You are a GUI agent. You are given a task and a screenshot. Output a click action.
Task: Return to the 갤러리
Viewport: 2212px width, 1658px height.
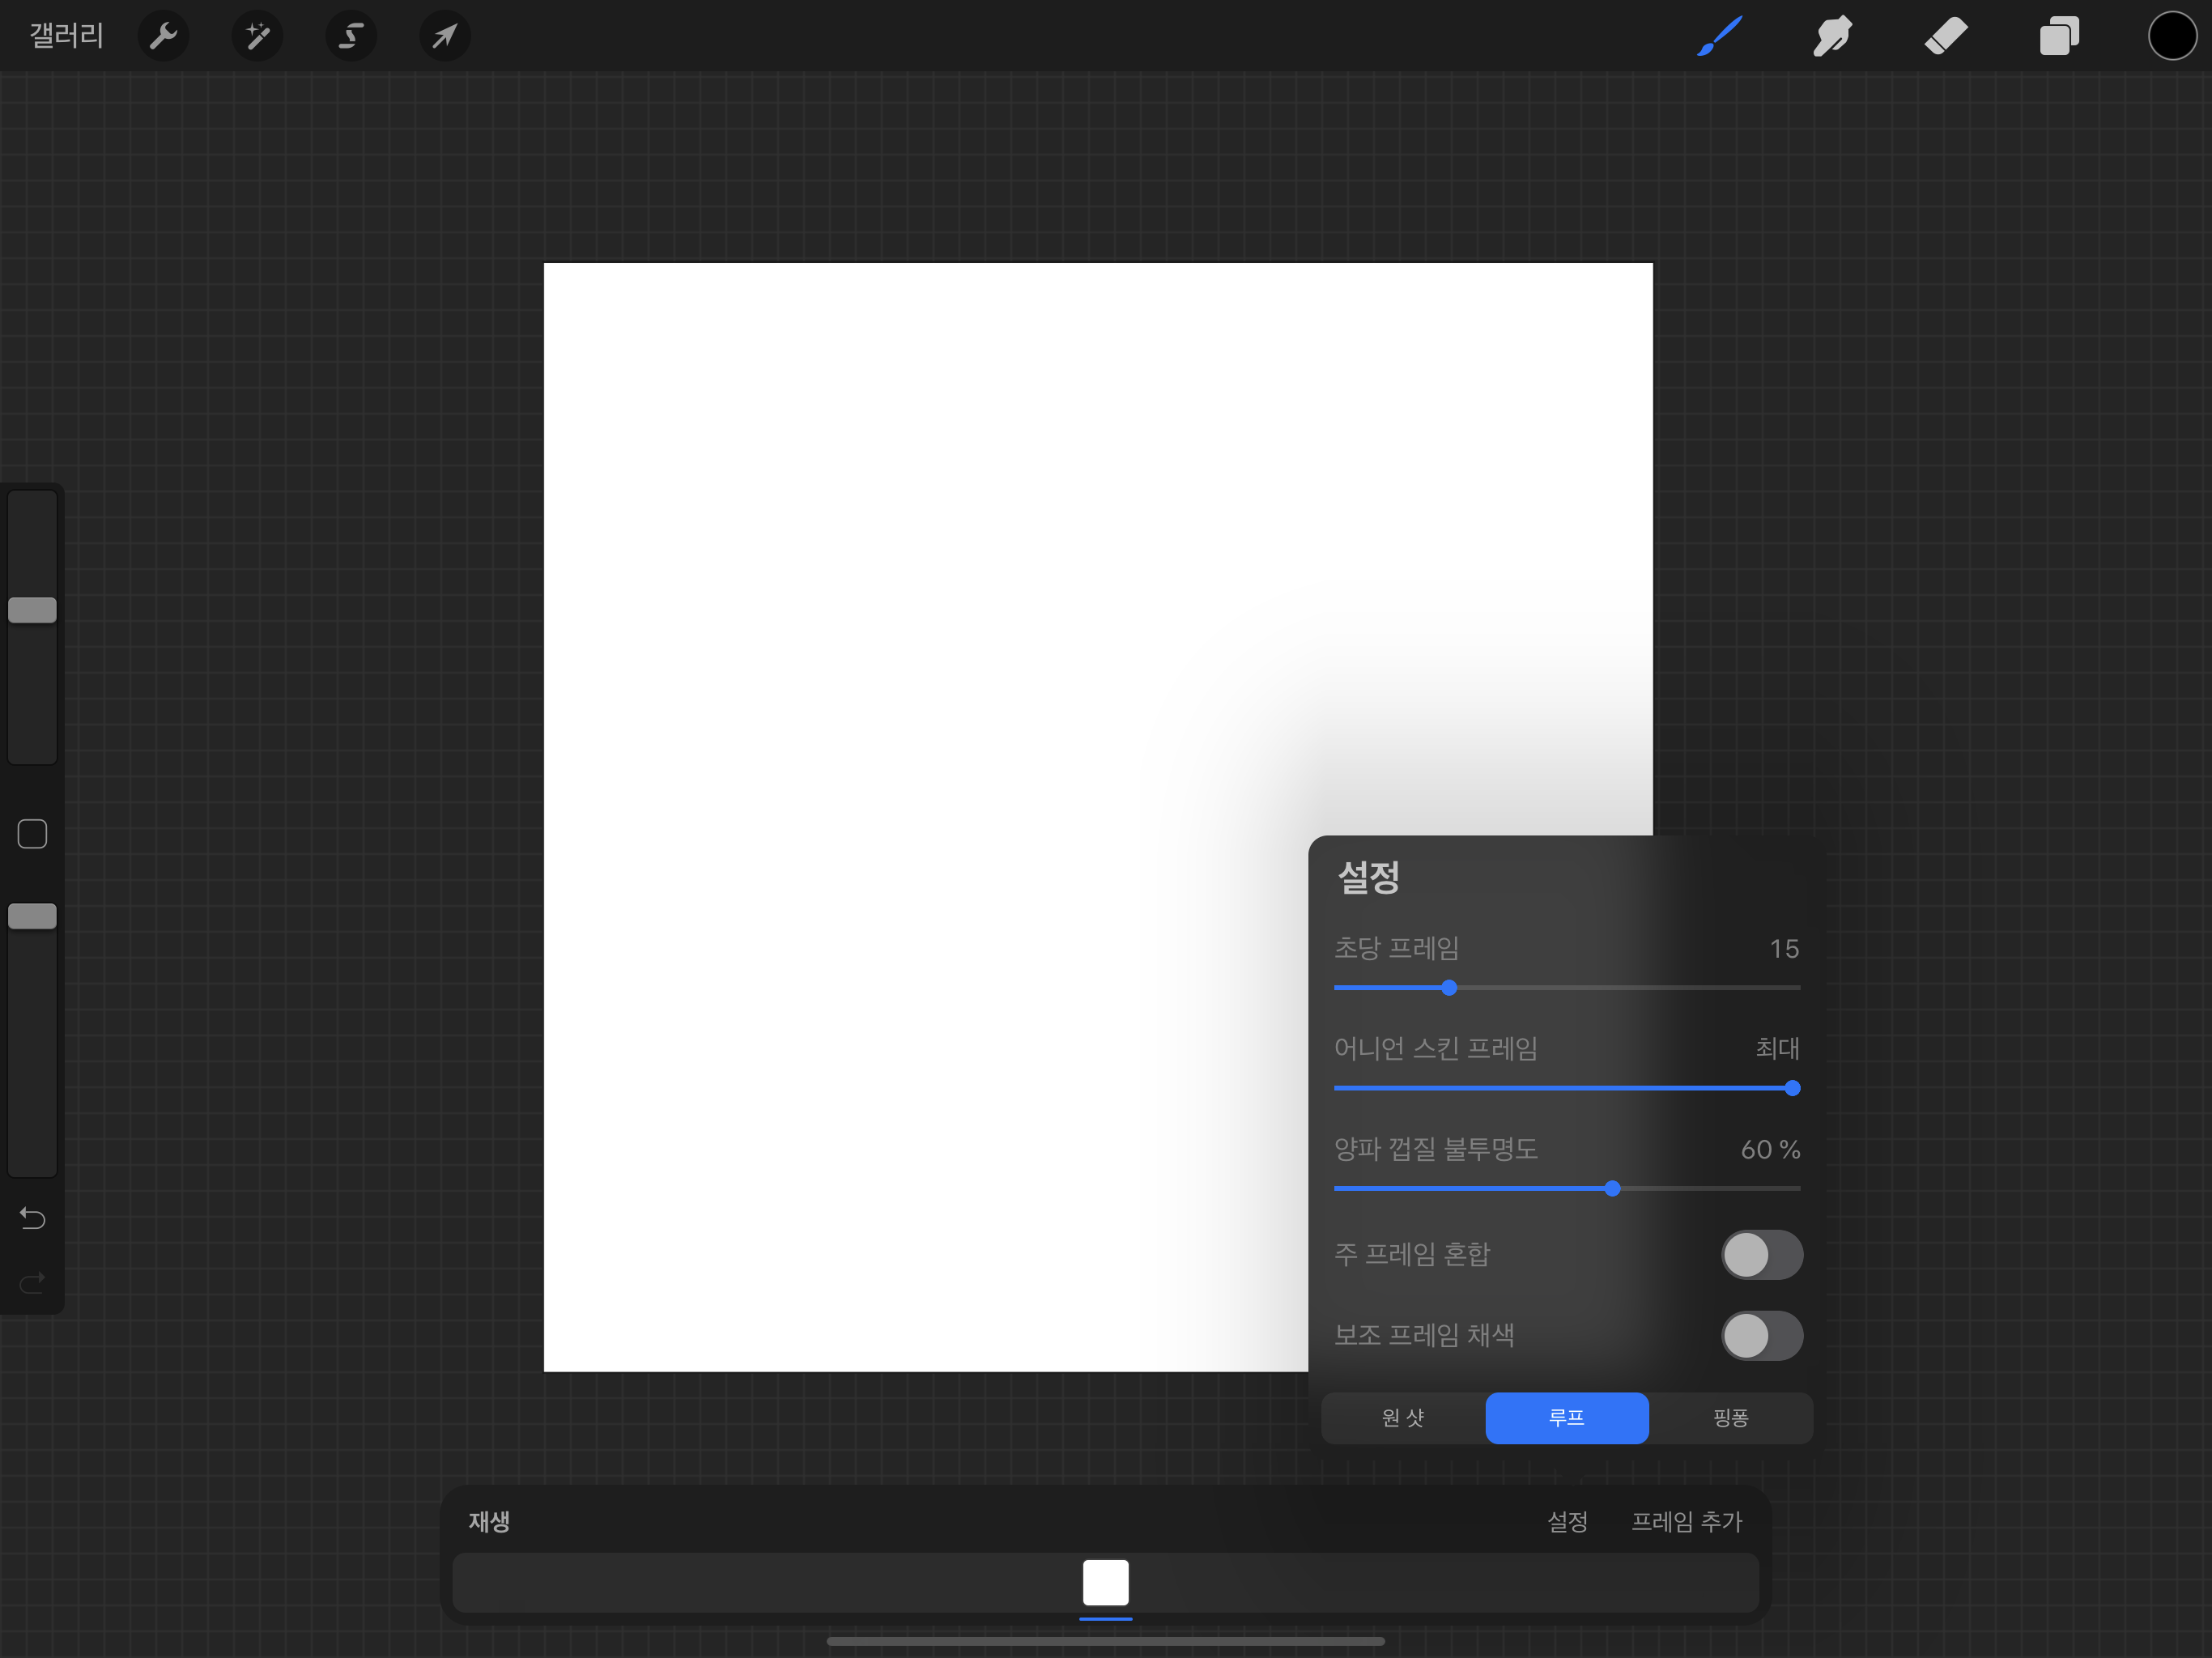point(66,37)
